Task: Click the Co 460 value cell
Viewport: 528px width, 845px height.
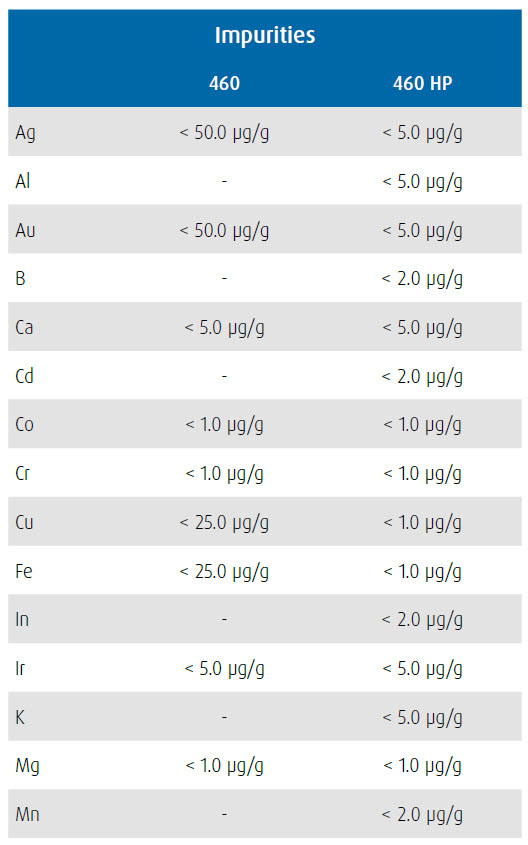Action: click(x=224, y=425)
